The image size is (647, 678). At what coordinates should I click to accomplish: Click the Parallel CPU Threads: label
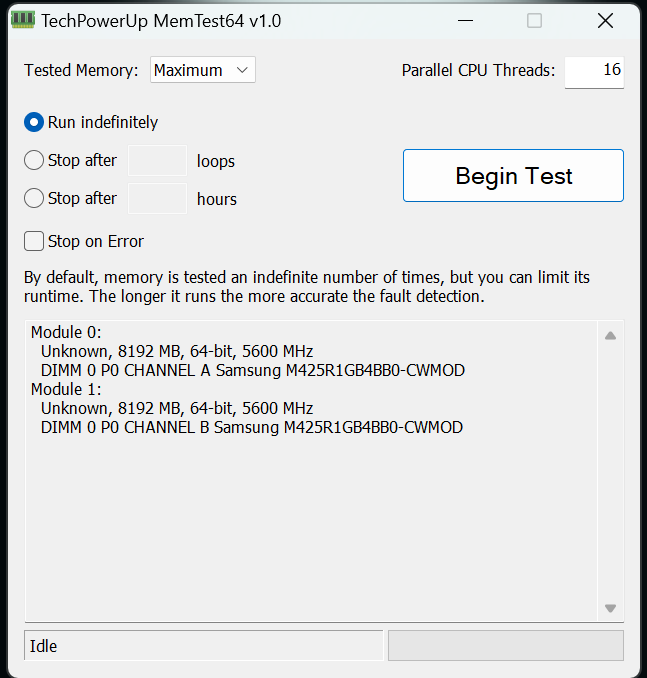478,70
